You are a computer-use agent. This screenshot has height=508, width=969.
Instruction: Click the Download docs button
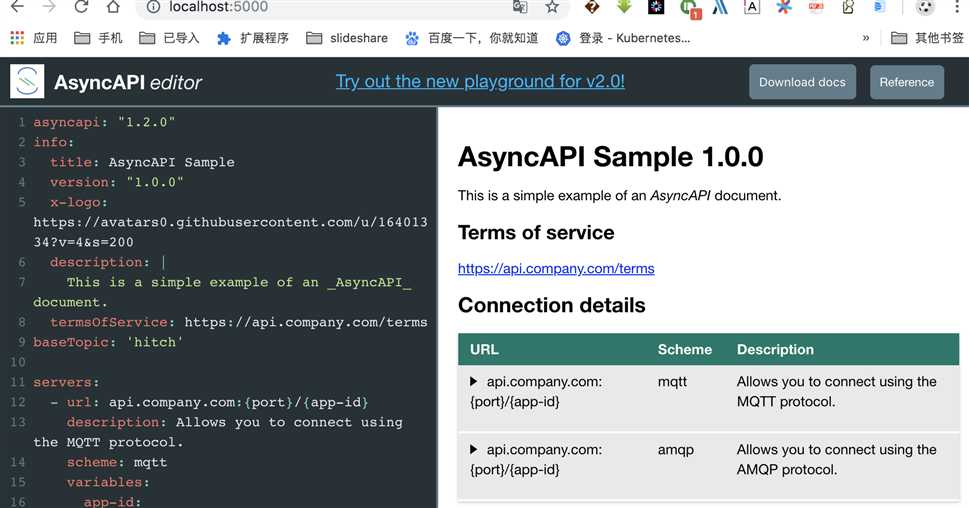(802, 82)
